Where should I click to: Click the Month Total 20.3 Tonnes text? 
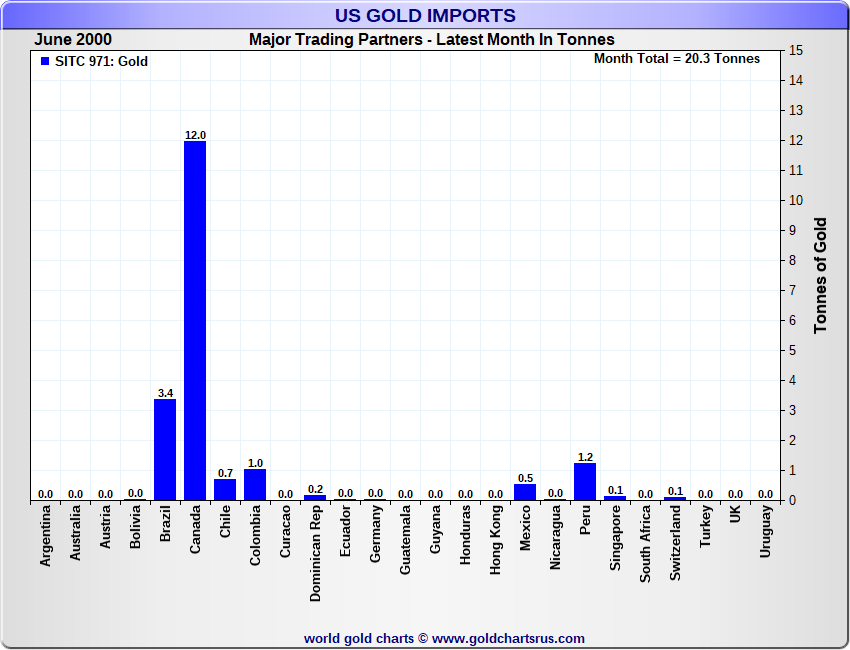(677, 59)
